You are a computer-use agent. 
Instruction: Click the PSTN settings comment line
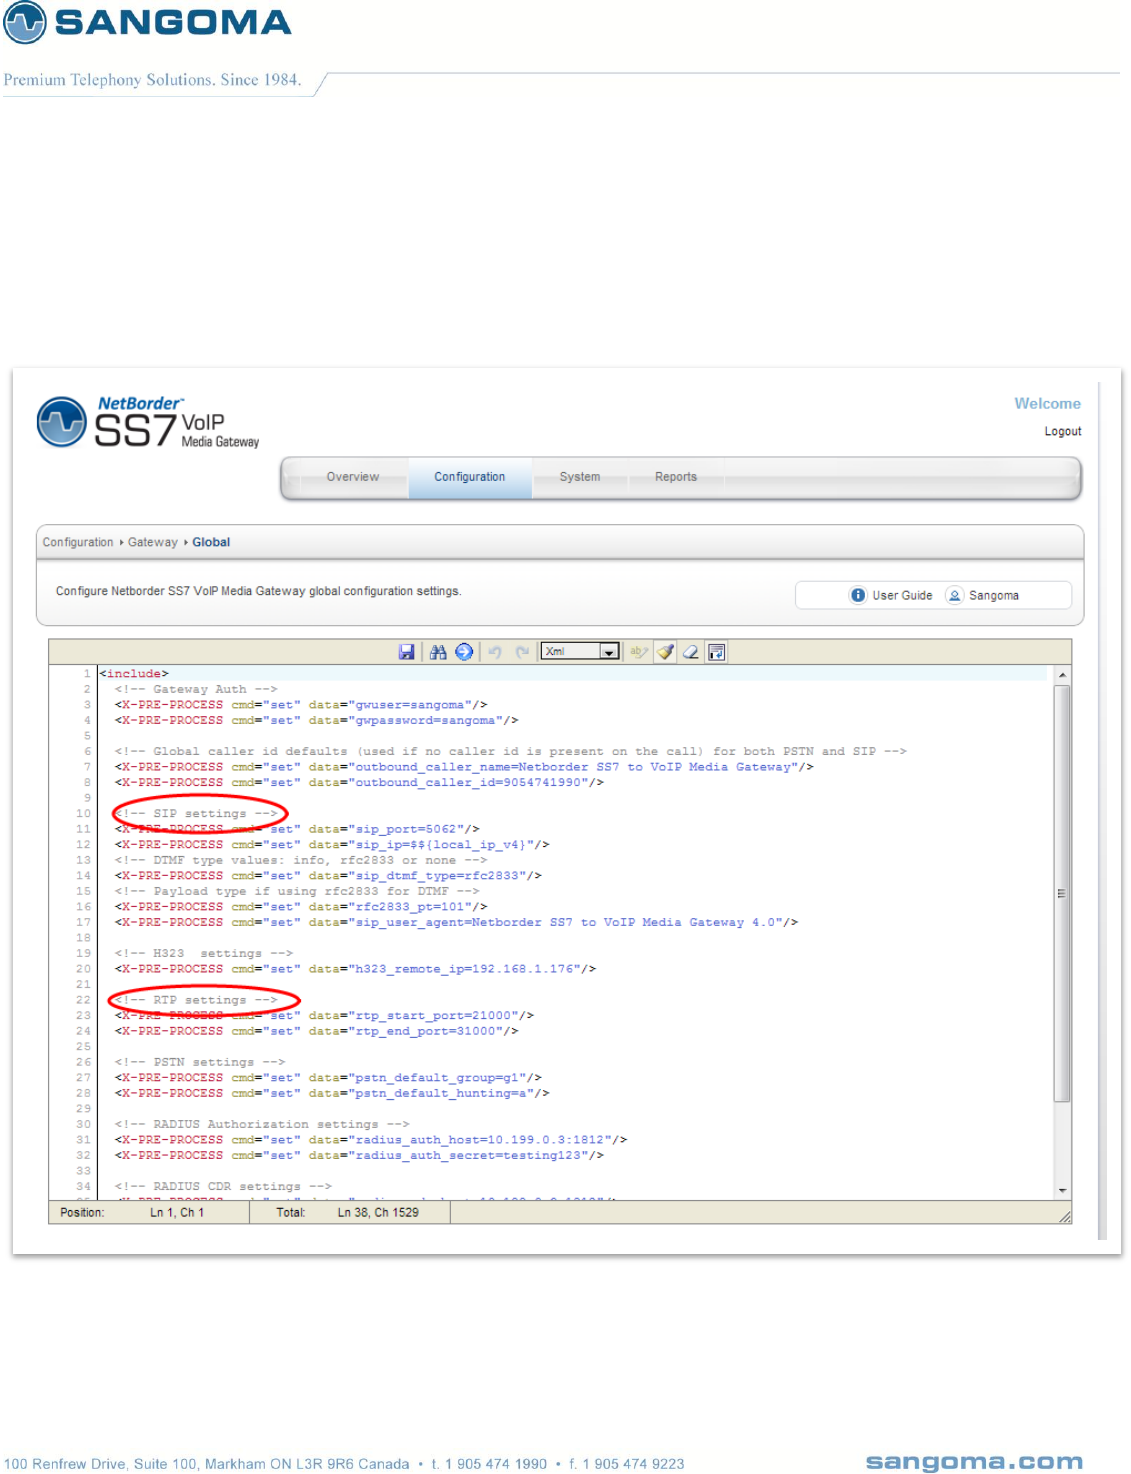(200, 1062)
